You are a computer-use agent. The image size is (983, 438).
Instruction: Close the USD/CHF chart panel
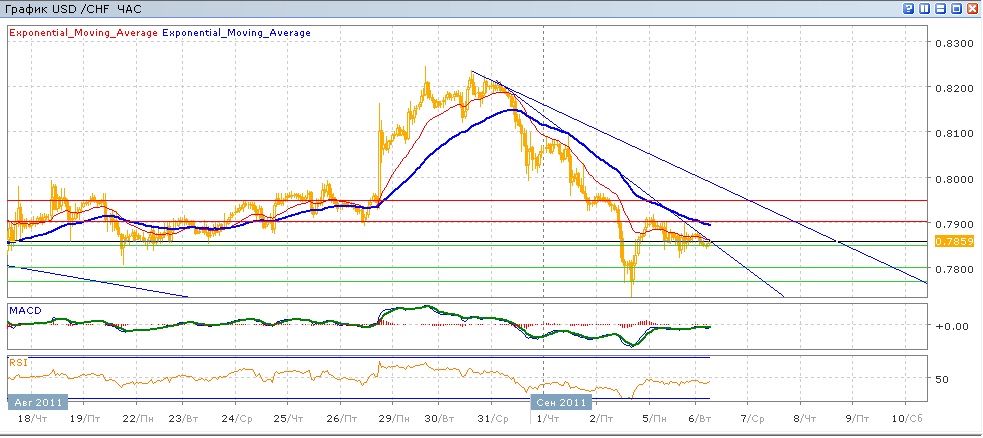973,8
